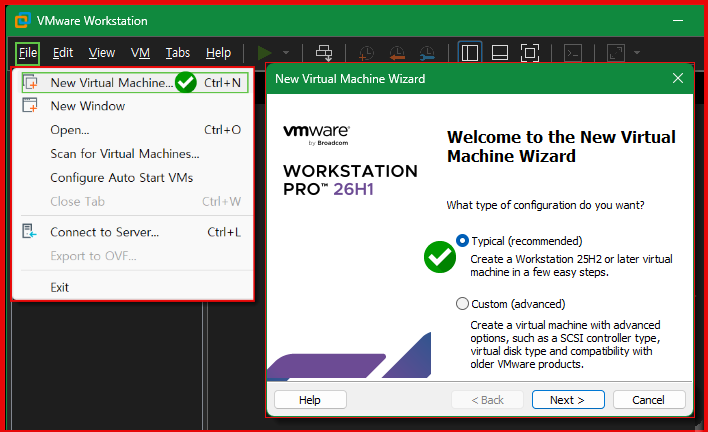Open the Snapshot Manager wrench icon
Screen dimensions: 708x432
coord(427,53)
